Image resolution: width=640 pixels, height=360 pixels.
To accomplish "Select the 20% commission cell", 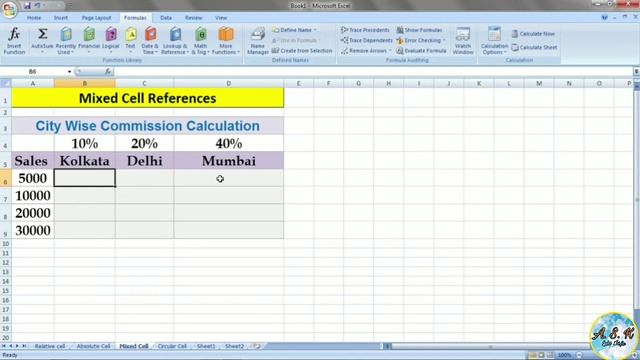I will pos(144,144).
